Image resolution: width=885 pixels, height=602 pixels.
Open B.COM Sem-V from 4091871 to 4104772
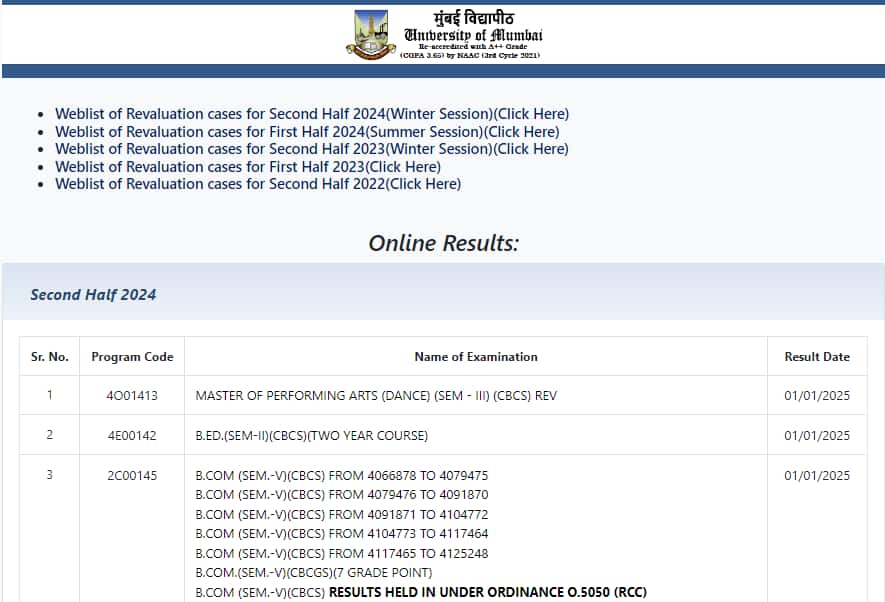(341, 515)
